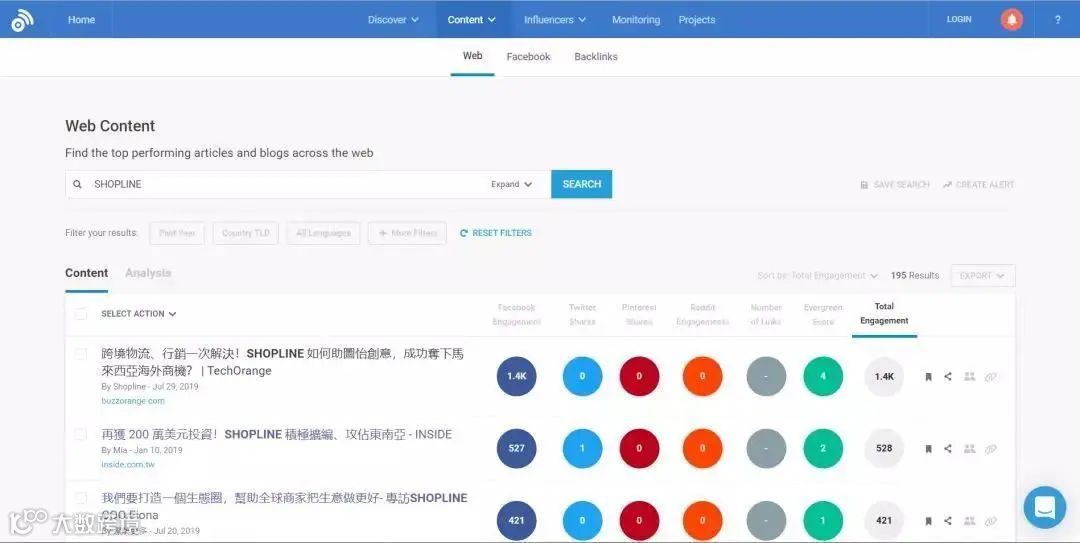This screenshot has width=1080, height=543.
Task: Check the TechOrange article checkbox
Action: click(x=81, y=354)
